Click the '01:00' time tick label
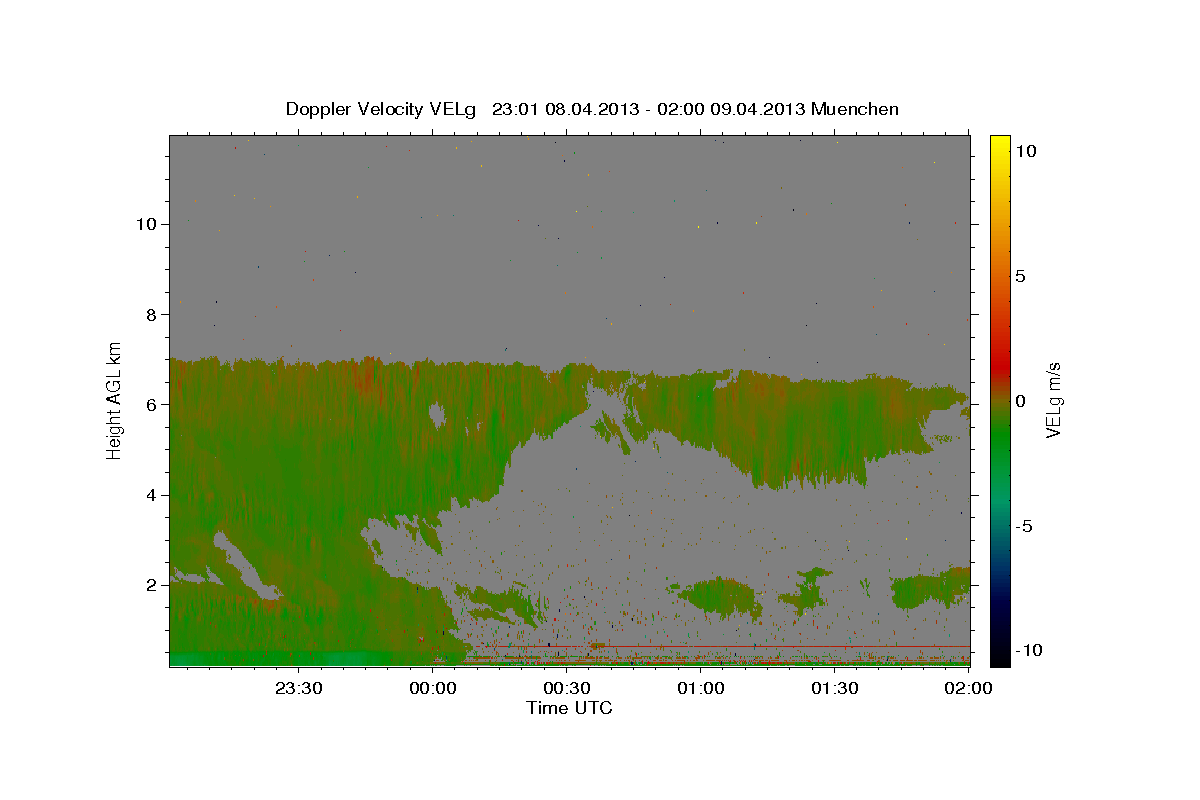This screenshot has height=800, width=1200. (701, 688)
